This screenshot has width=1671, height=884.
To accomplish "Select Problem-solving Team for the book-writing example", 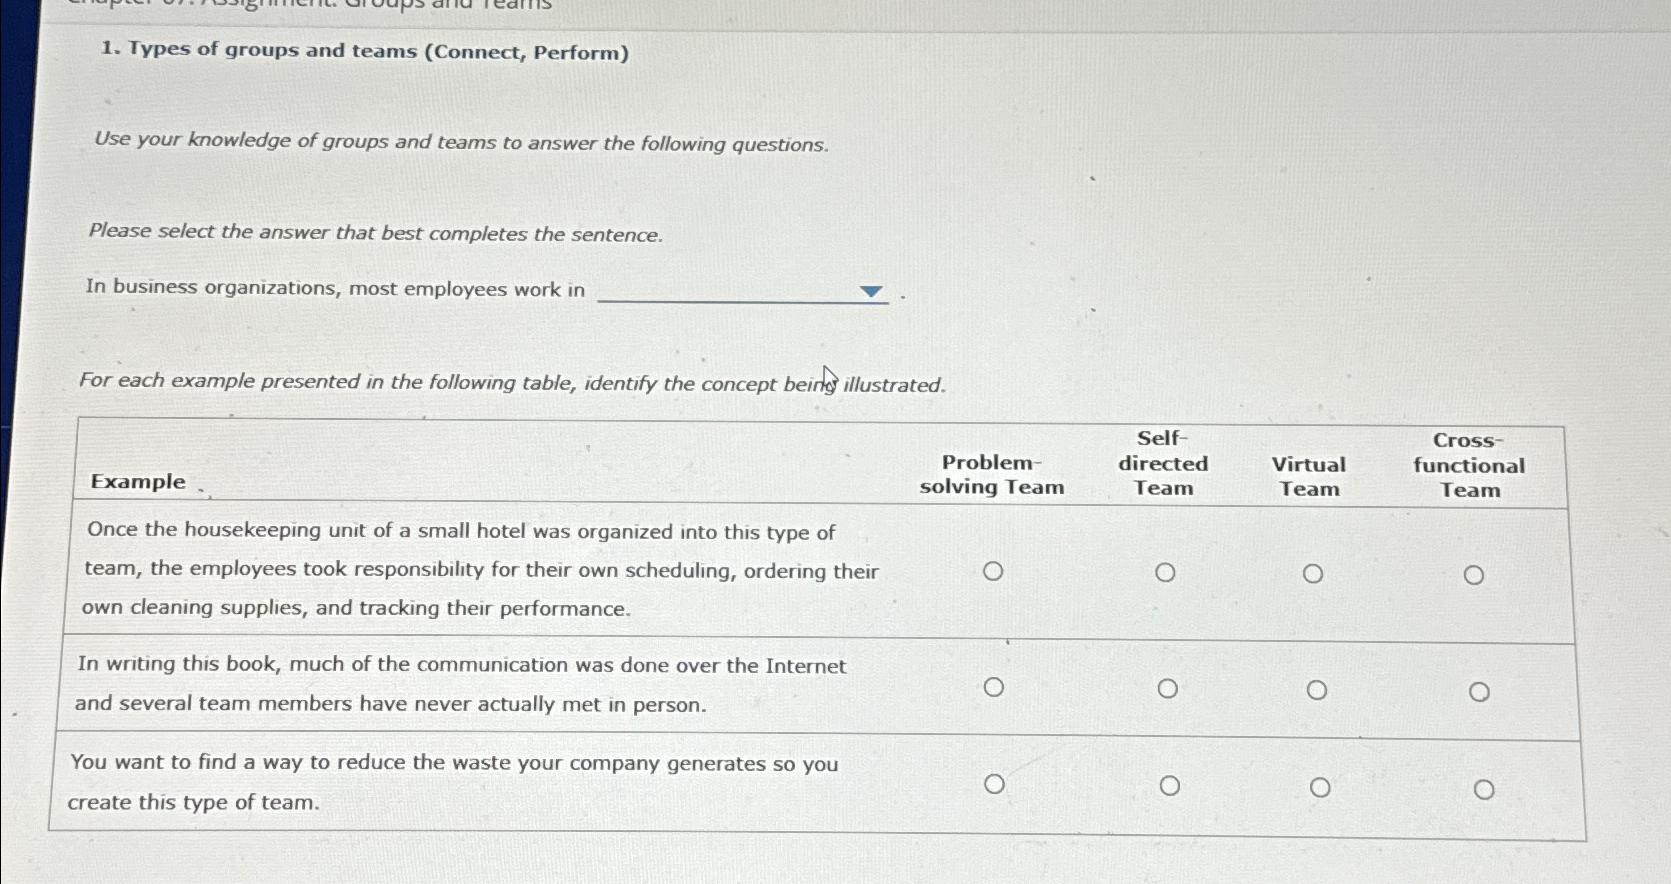I will [x=993, y=687].
